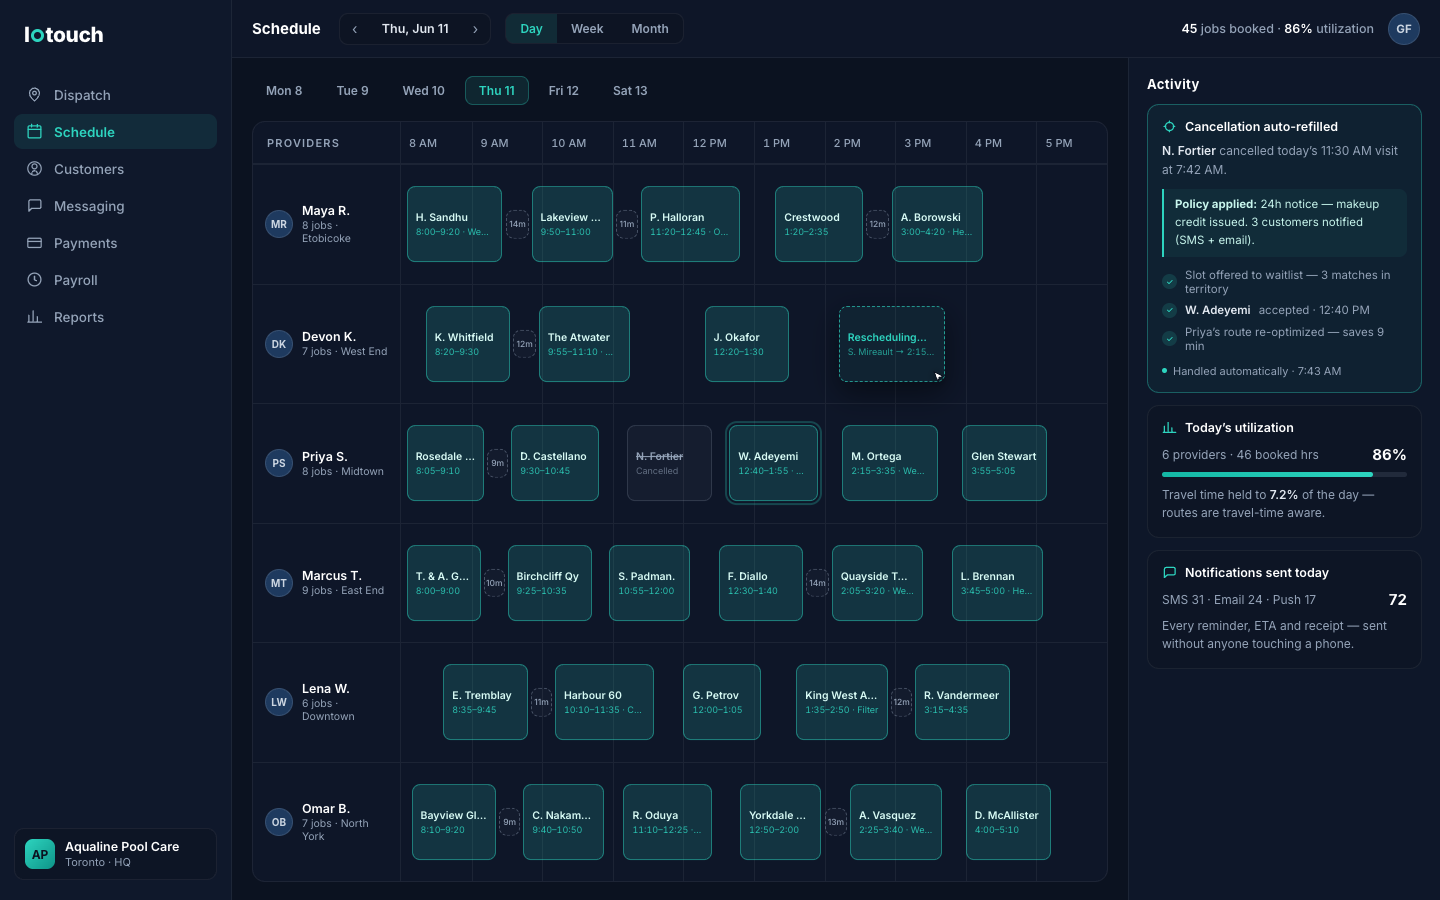Open the cancelled N. Fortier slot
1440x900 pixels.
coord(669,463)
